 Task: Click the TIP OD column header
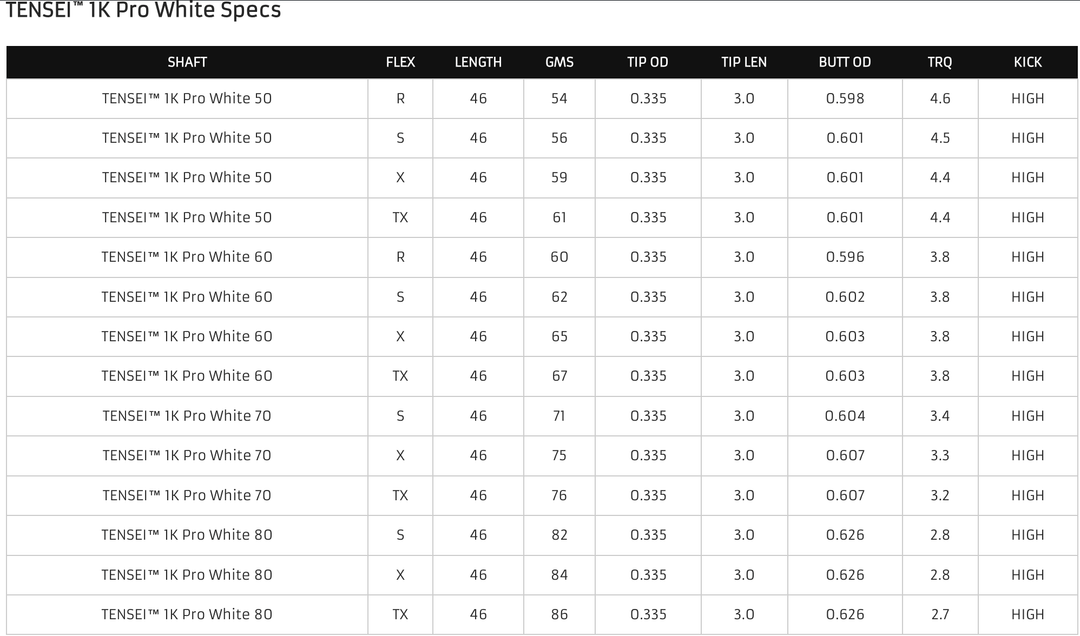click(x=648, y=62)
